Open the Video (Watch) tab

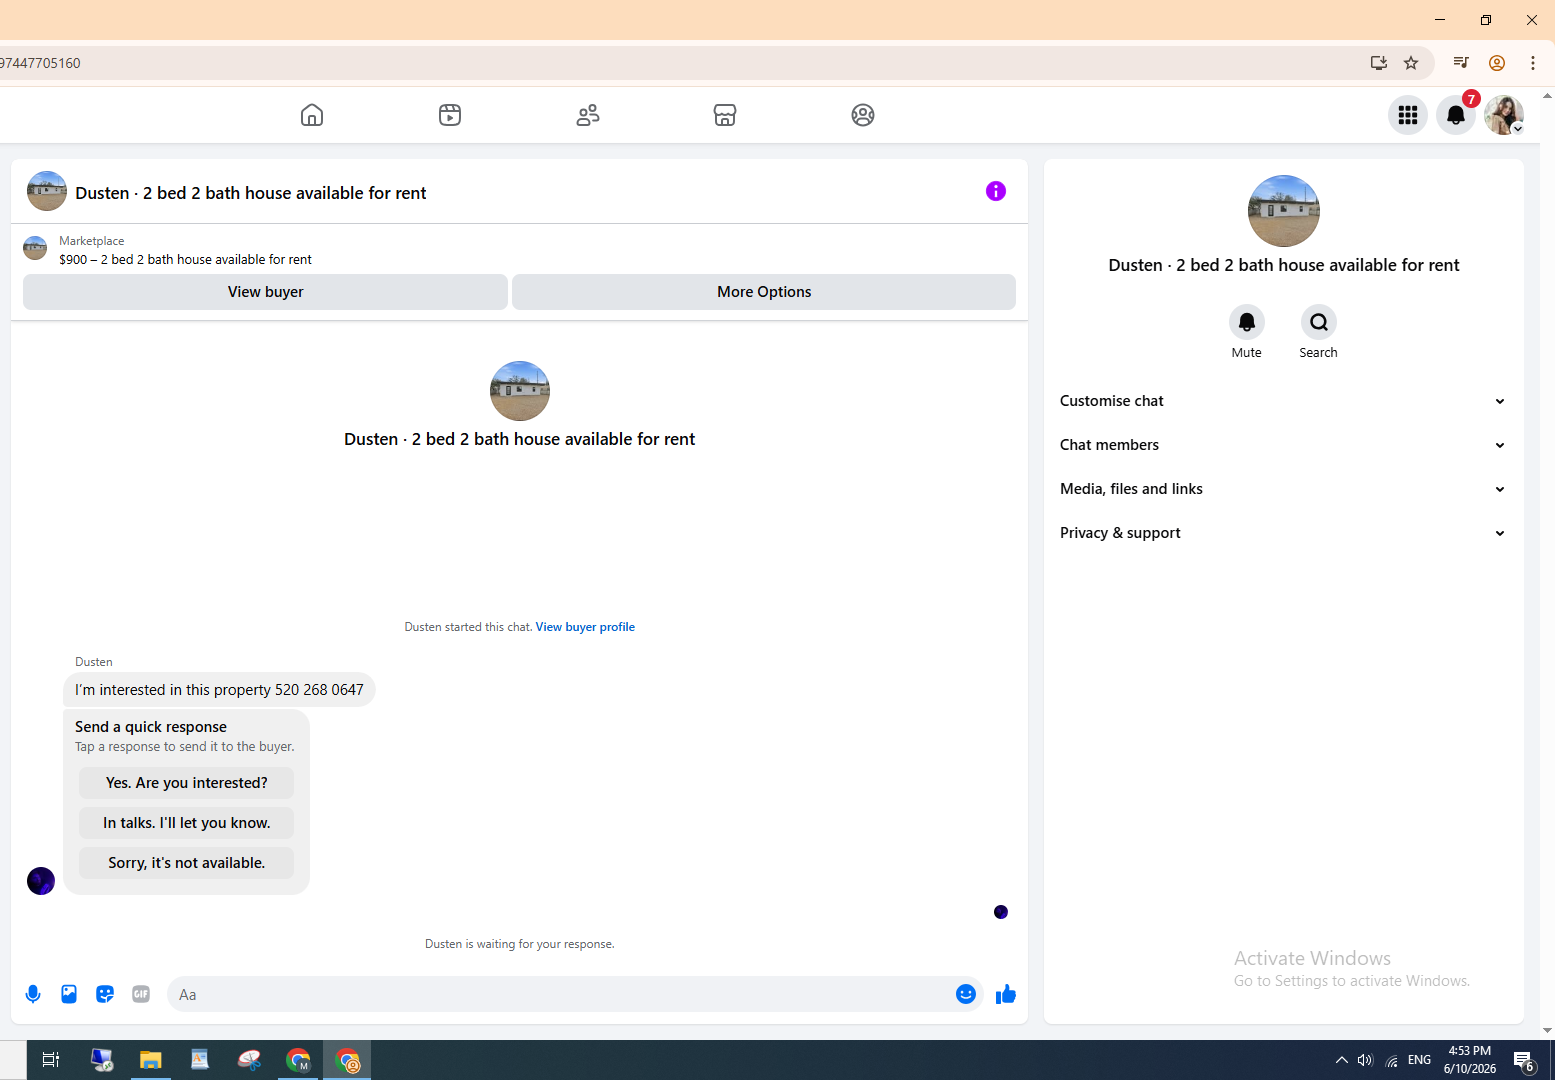coord(450,115)
